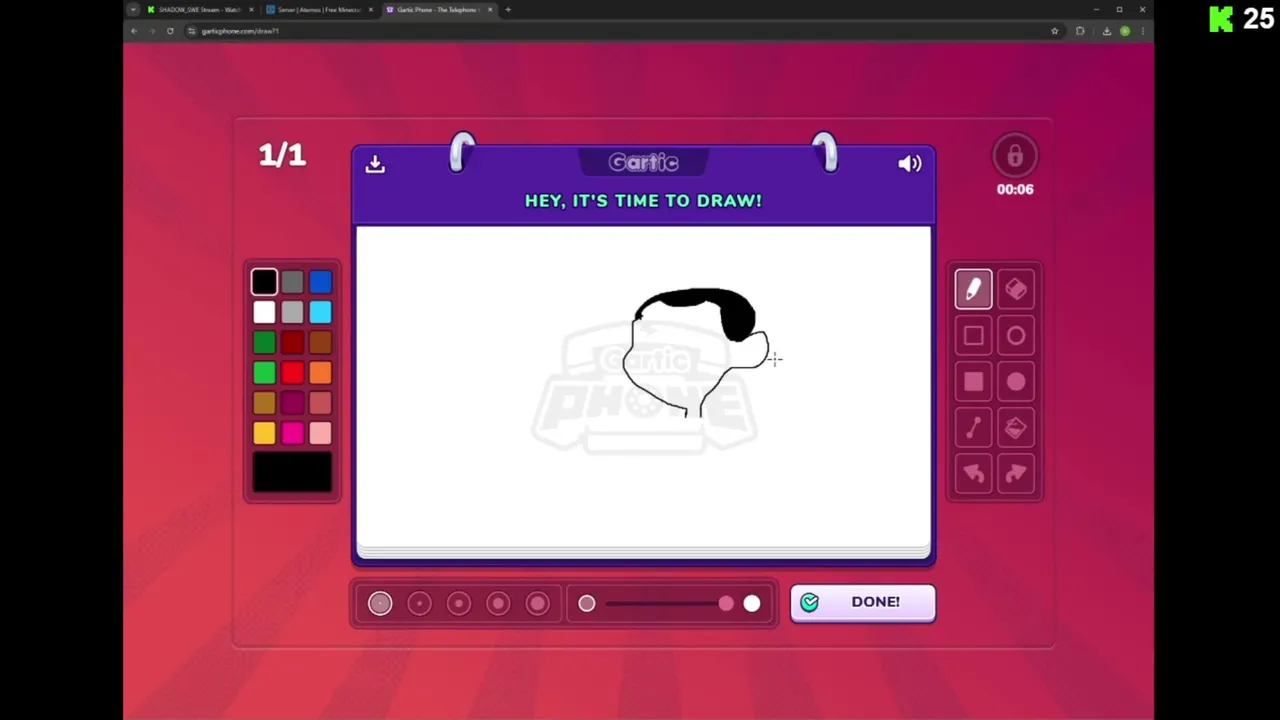This screenshot has height=720, width=1280.
Task: Pick the dark gray color swatch
Action: (292, 283)
